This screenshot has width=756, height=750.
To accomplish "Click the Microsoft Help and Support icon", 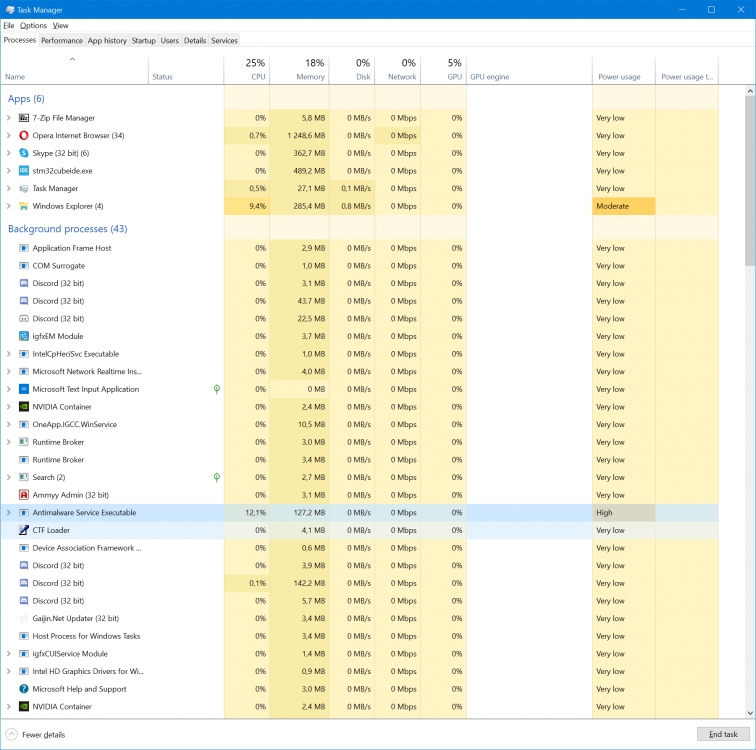I will click(24, 689).
